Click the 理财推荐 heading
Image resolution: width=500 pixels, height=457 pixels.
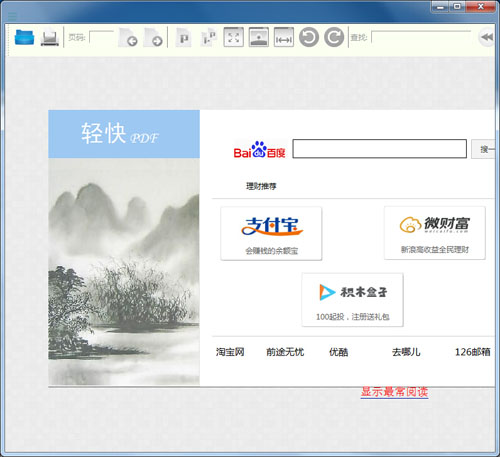click(261, 186)
